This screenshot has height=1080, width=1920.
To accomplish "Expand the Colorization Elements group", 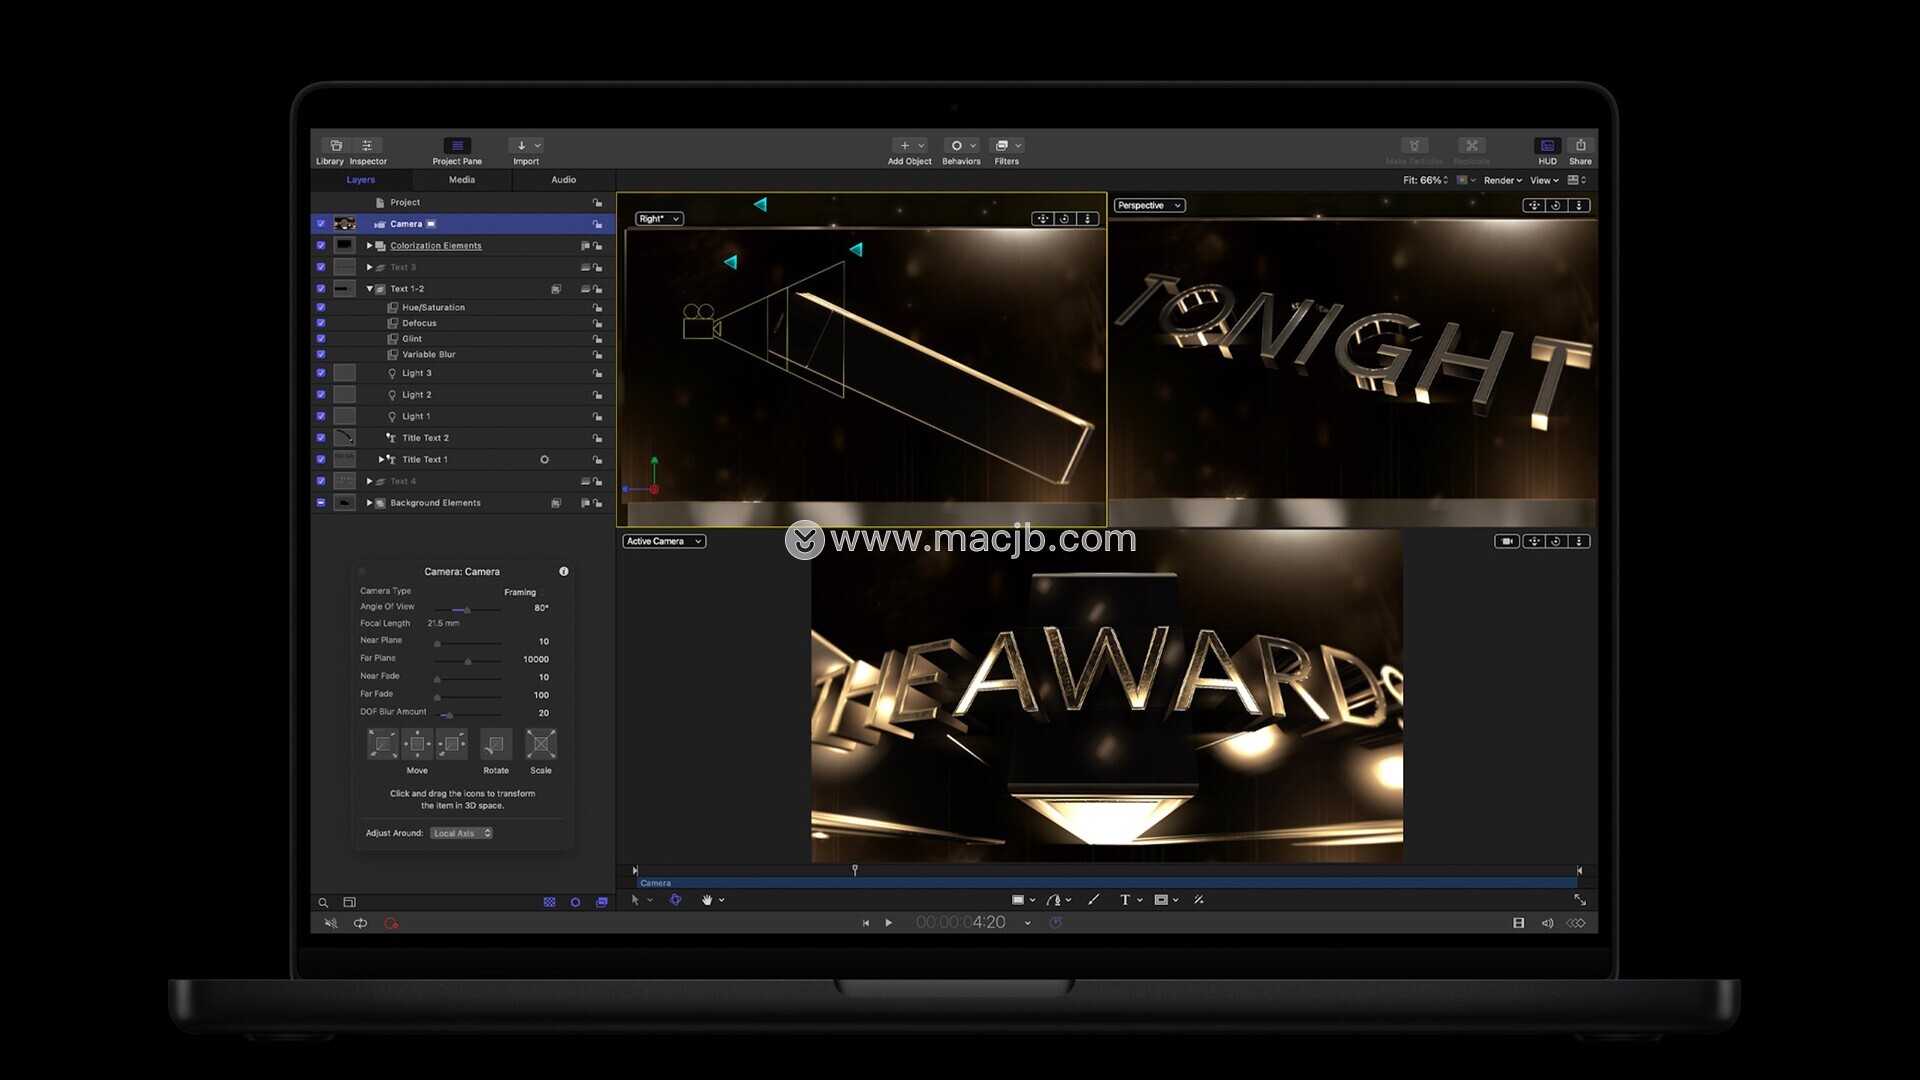I will (369, 246).
